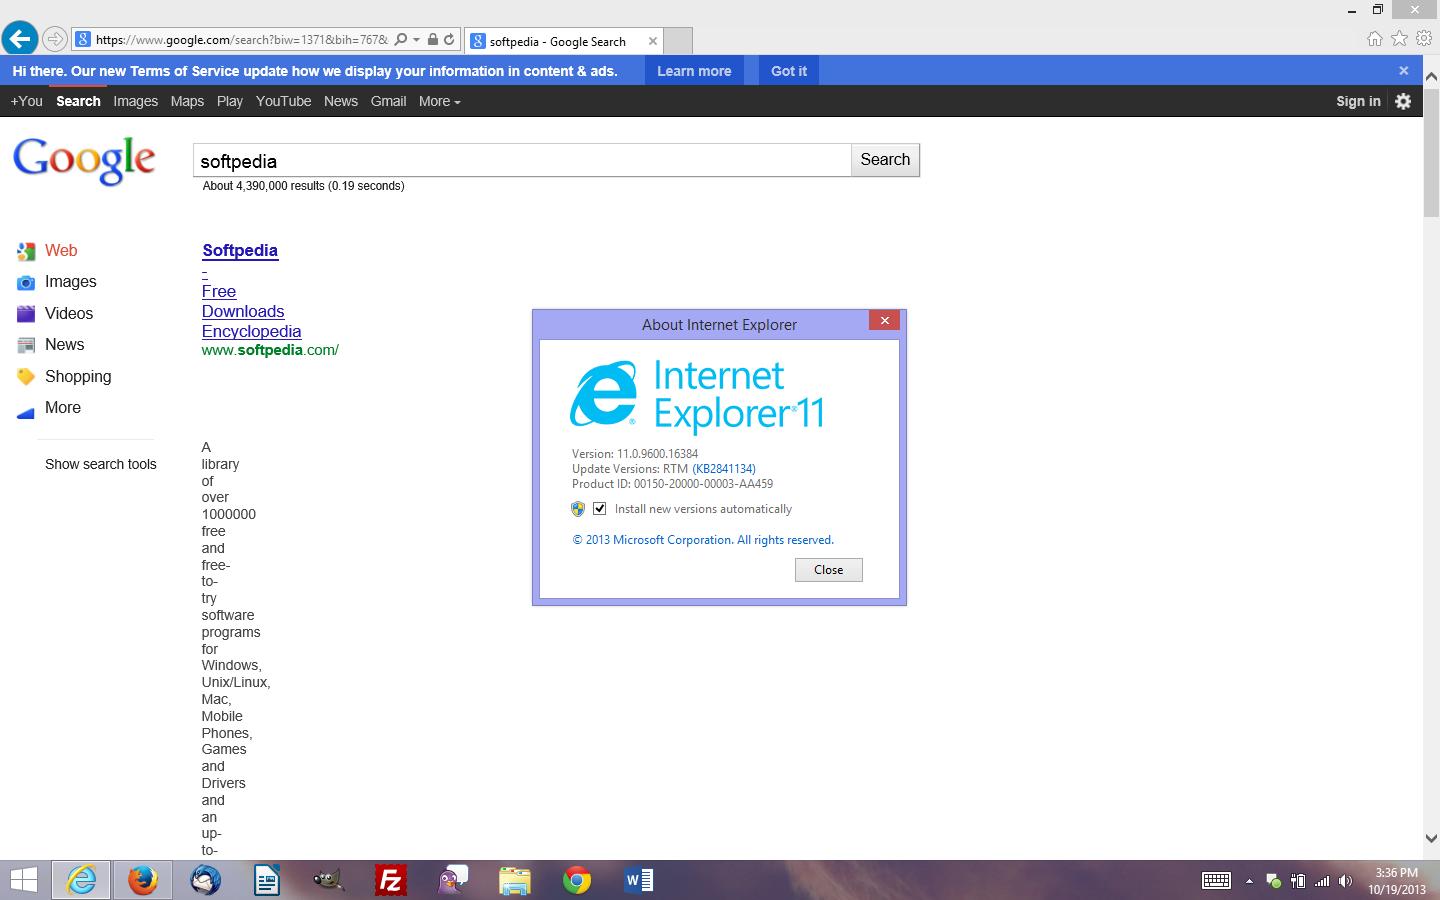Open Maps in Google top bar

coord(187,101)
